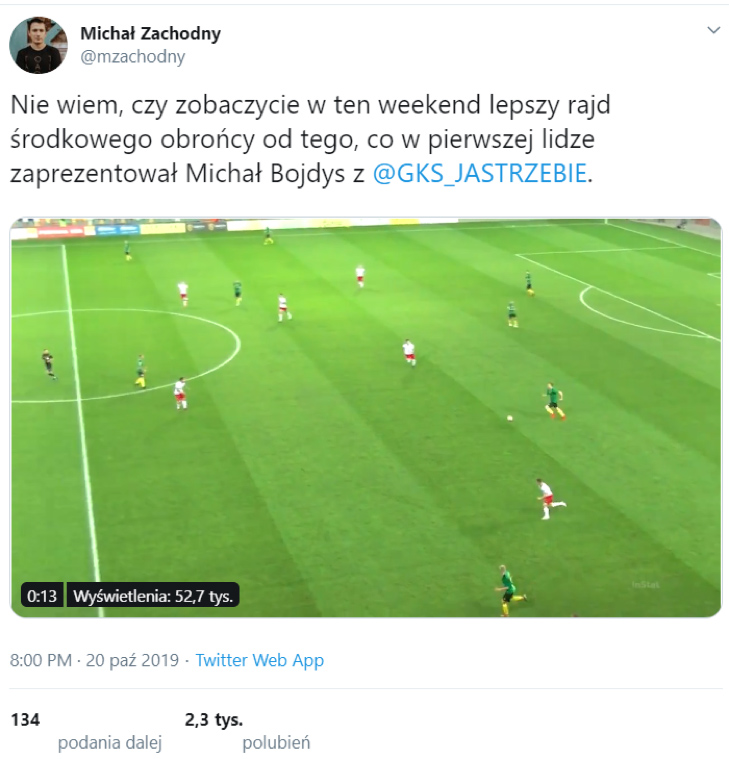Click the InStat watermark in video

pos(646,585)
